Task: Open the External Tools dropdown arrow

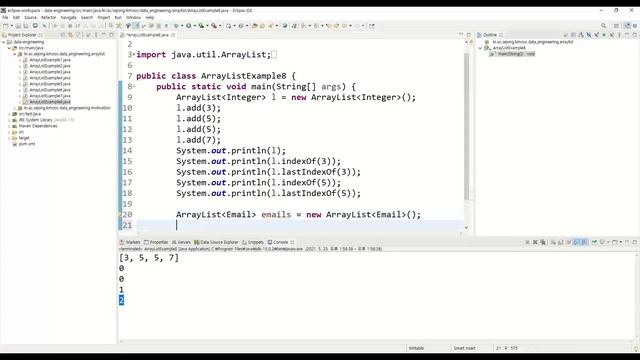Action: coord(220,26)
